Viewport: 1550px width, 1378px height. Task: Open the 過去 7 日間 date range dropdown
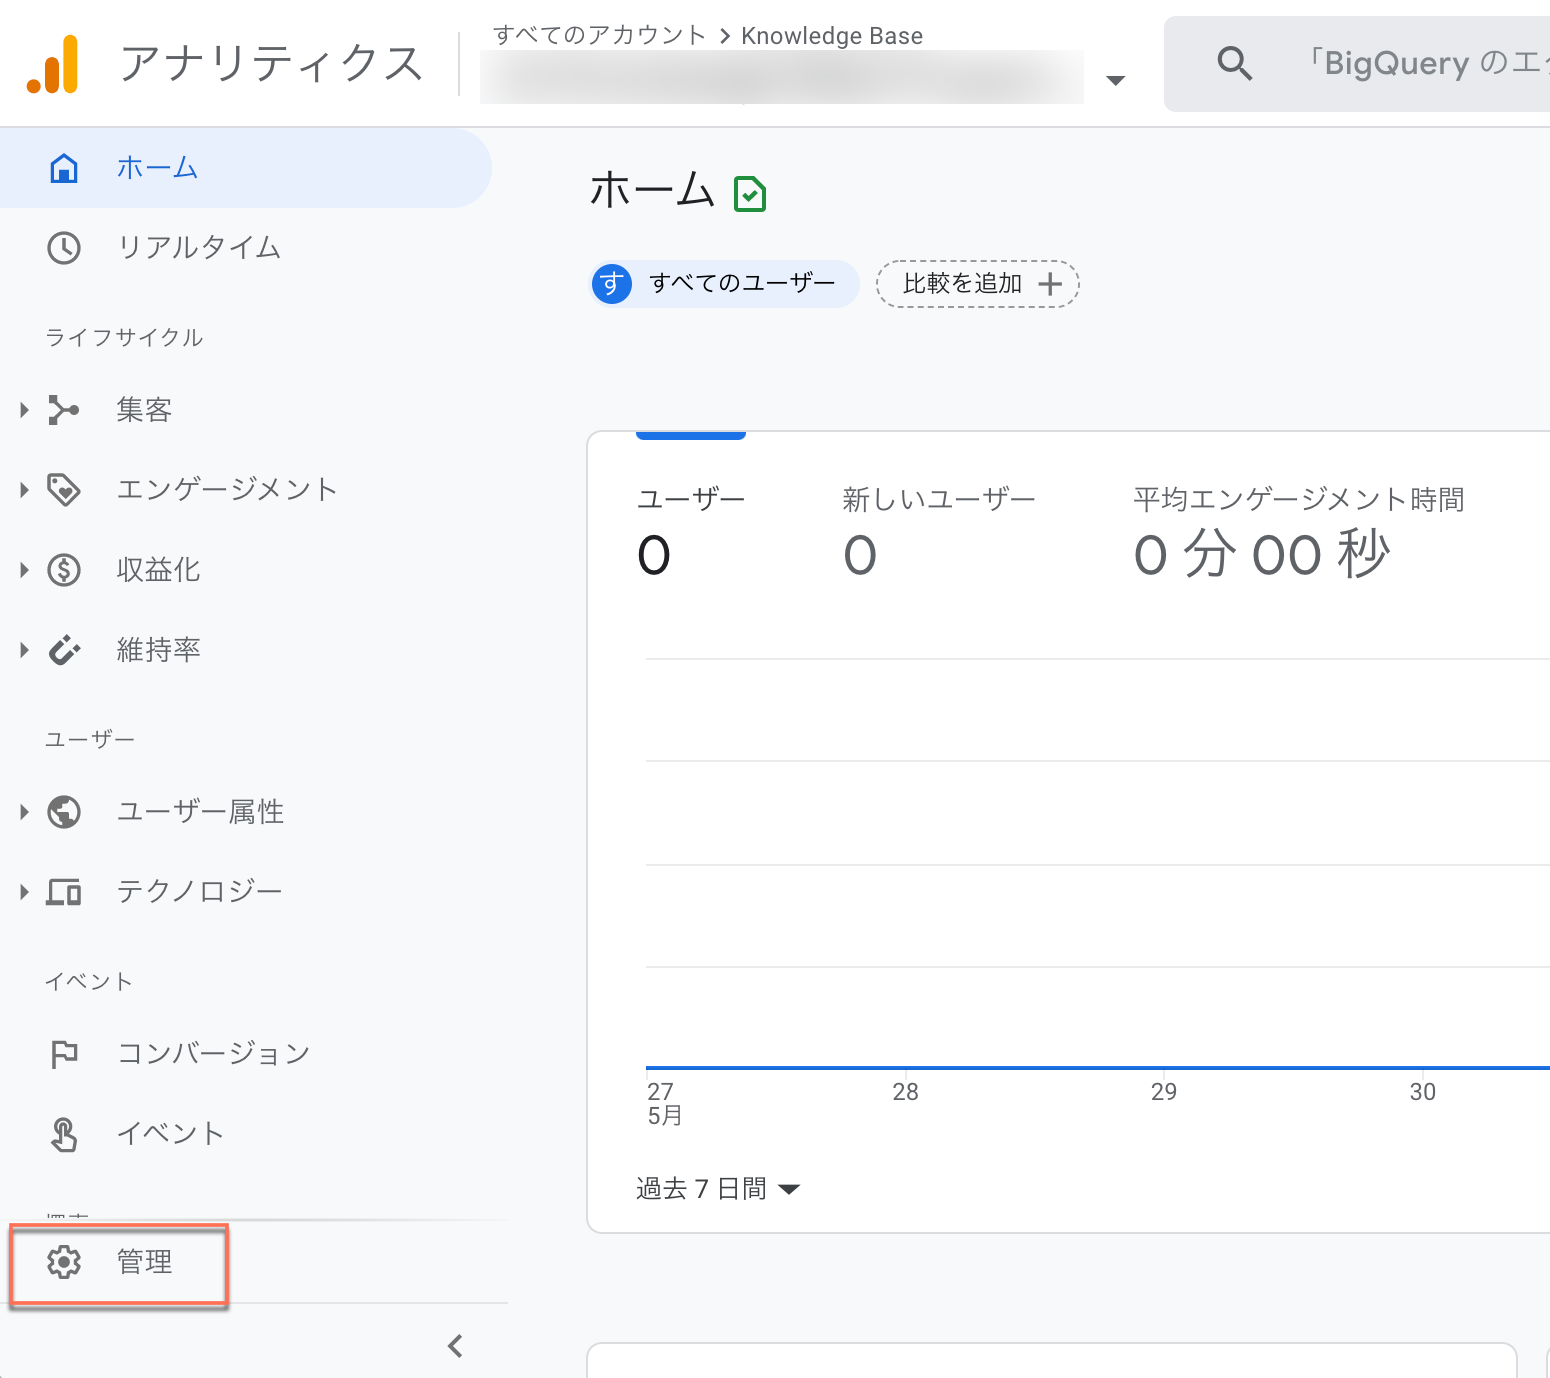coord(718,1189)
